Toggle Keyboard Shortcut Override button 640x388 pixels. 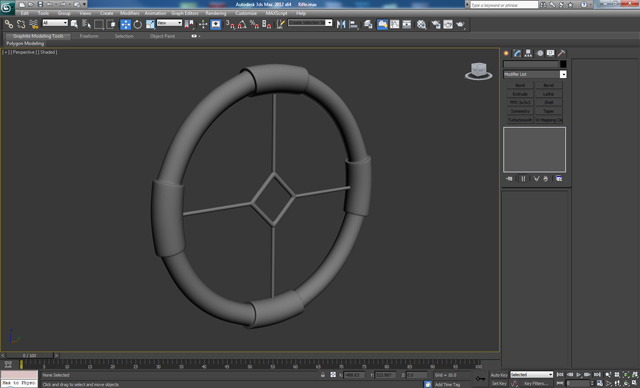tap(216, 24)
